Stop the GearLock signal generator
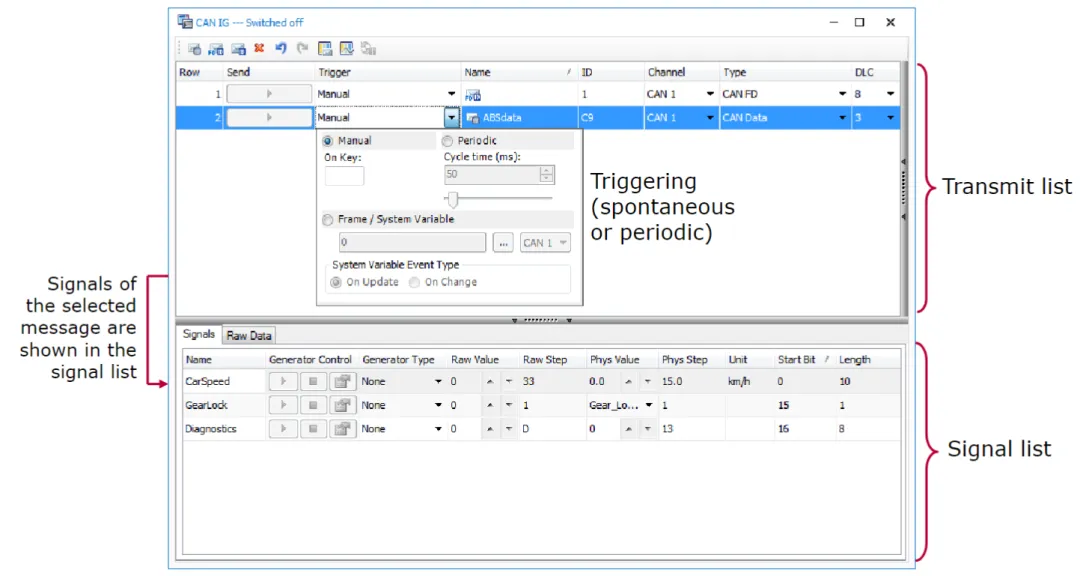Viewport: 1080px width, 576px height. point(313,405)
